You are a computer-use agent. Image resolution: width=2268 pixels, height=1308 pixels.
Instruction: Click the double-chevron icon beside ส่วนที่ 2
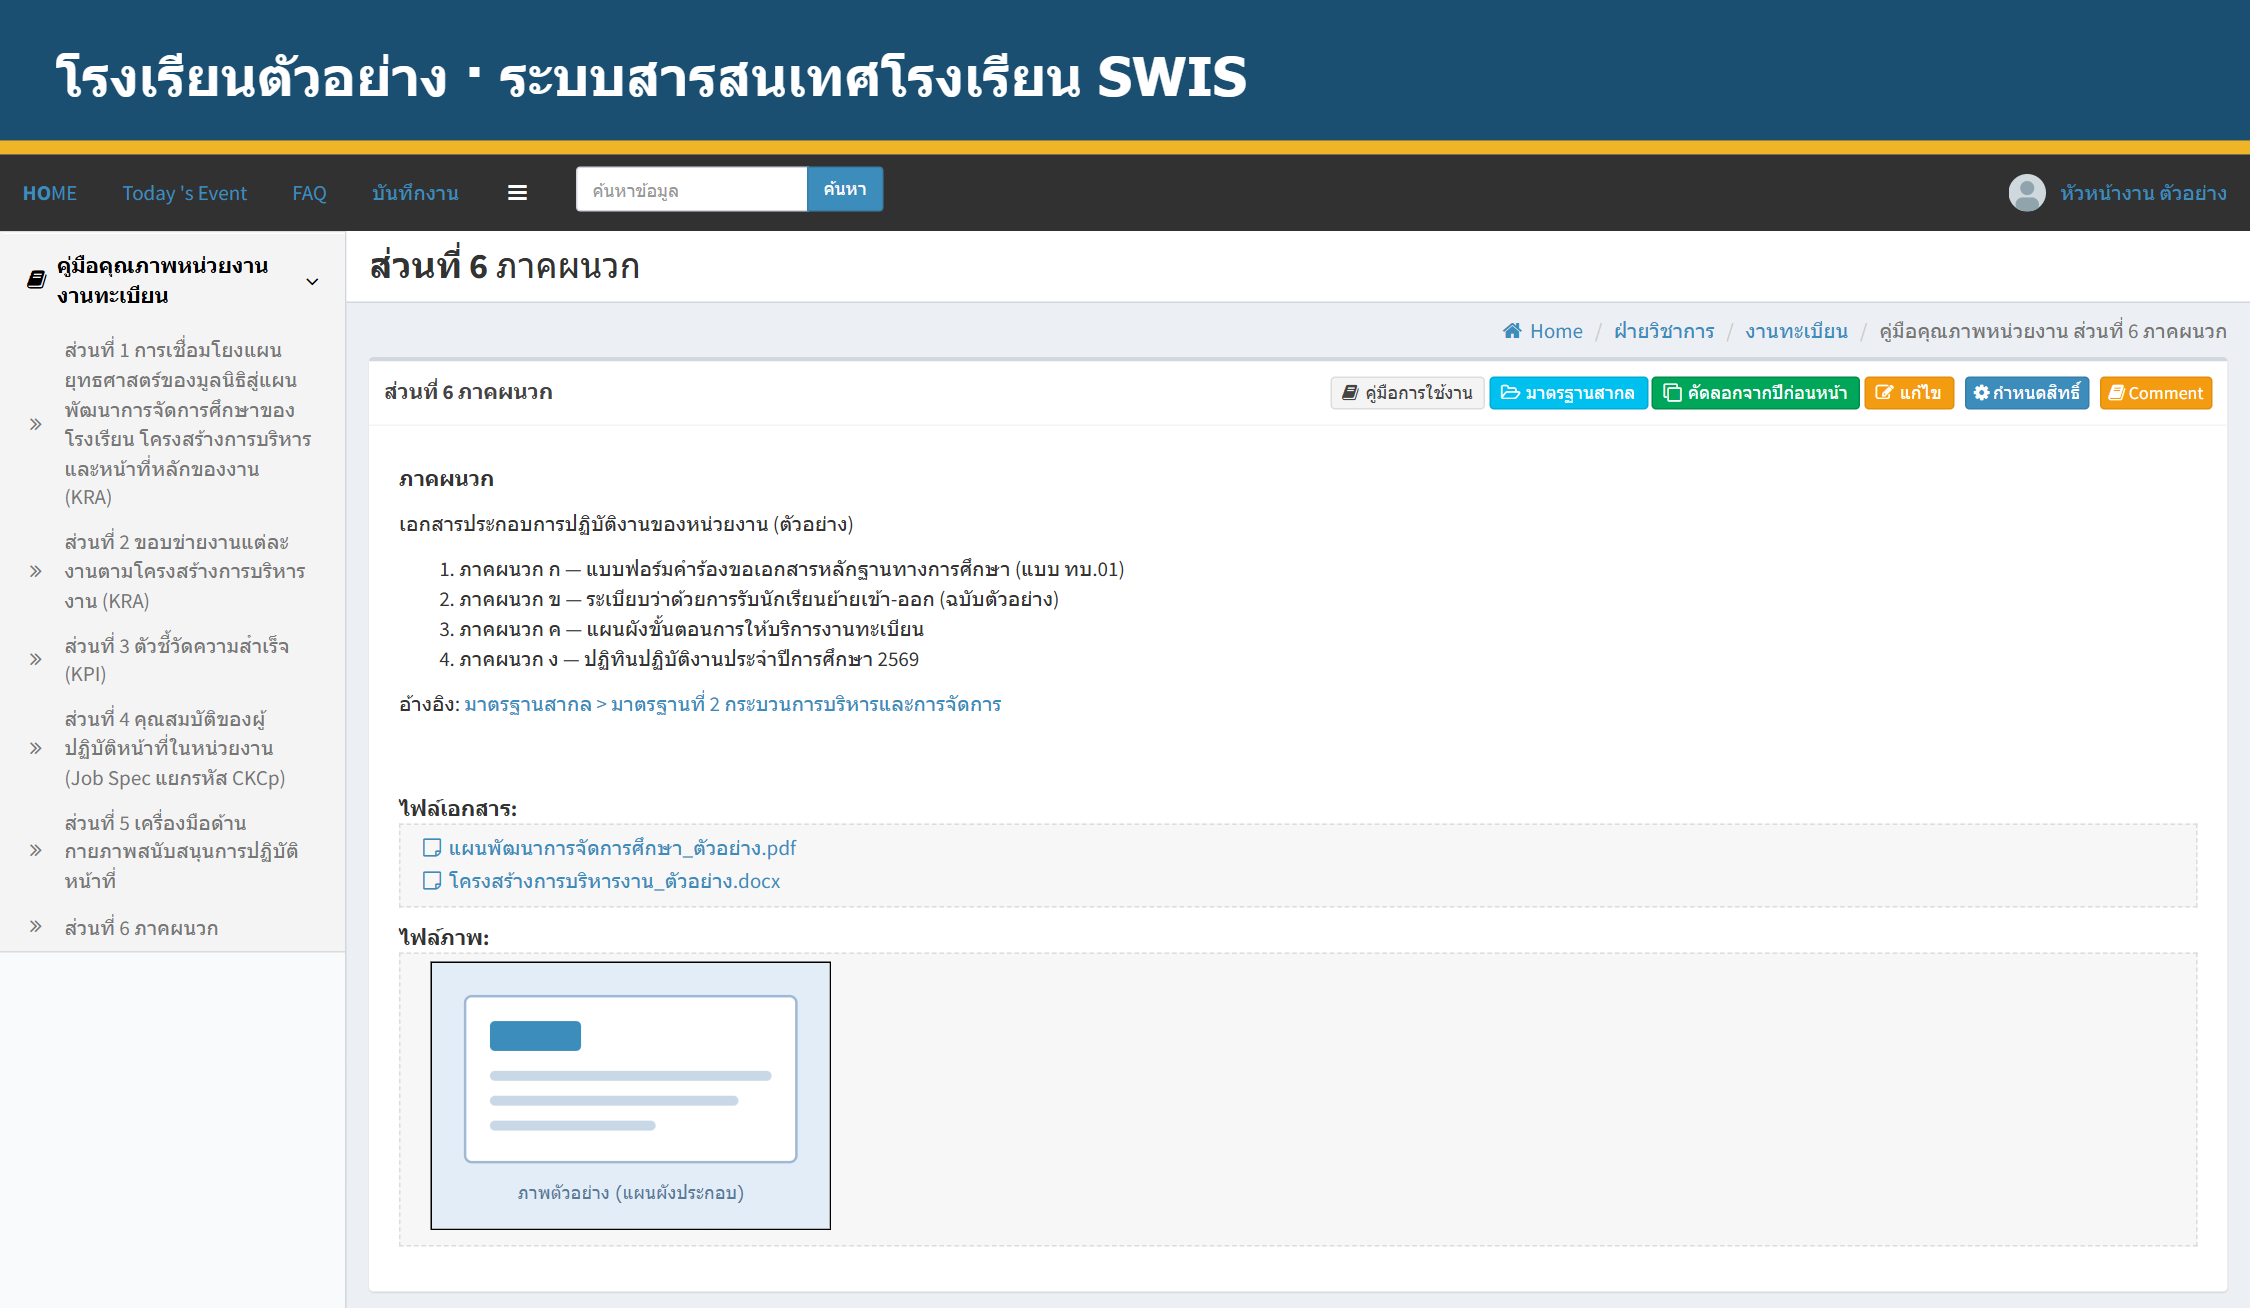pos(36,571)
